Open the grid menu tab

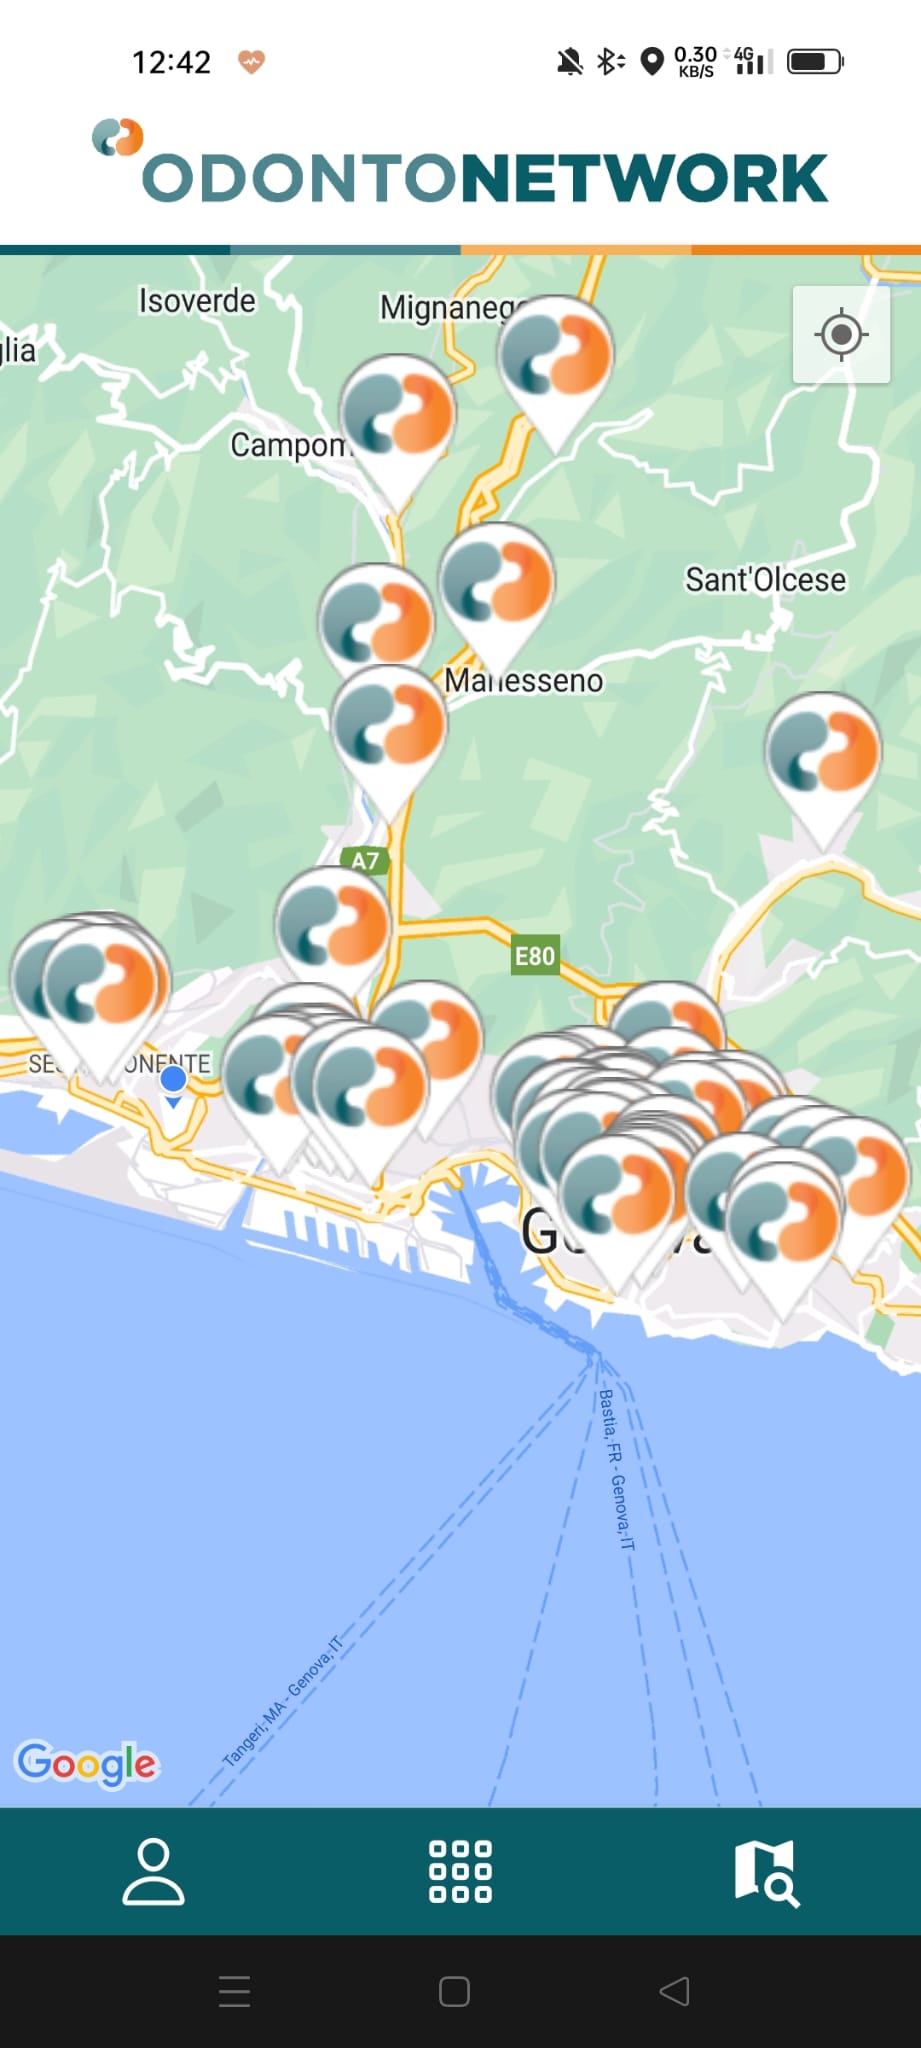click(460, 1870)
